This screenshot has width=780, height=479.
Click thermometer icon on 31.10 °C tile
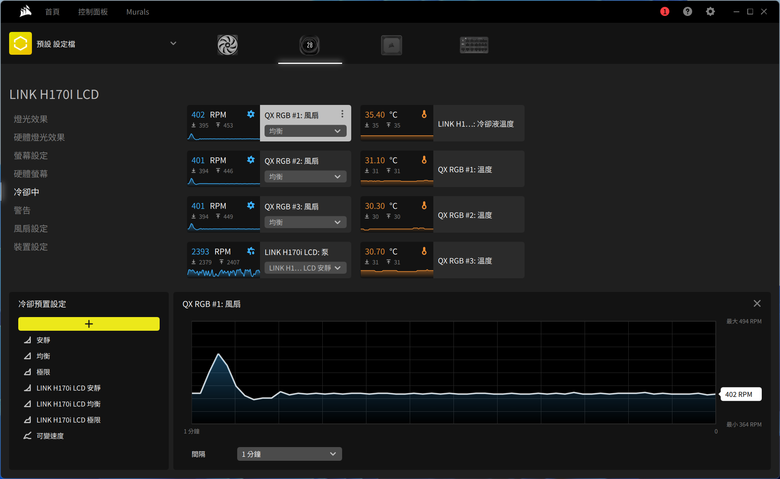(x=424, y=160)
